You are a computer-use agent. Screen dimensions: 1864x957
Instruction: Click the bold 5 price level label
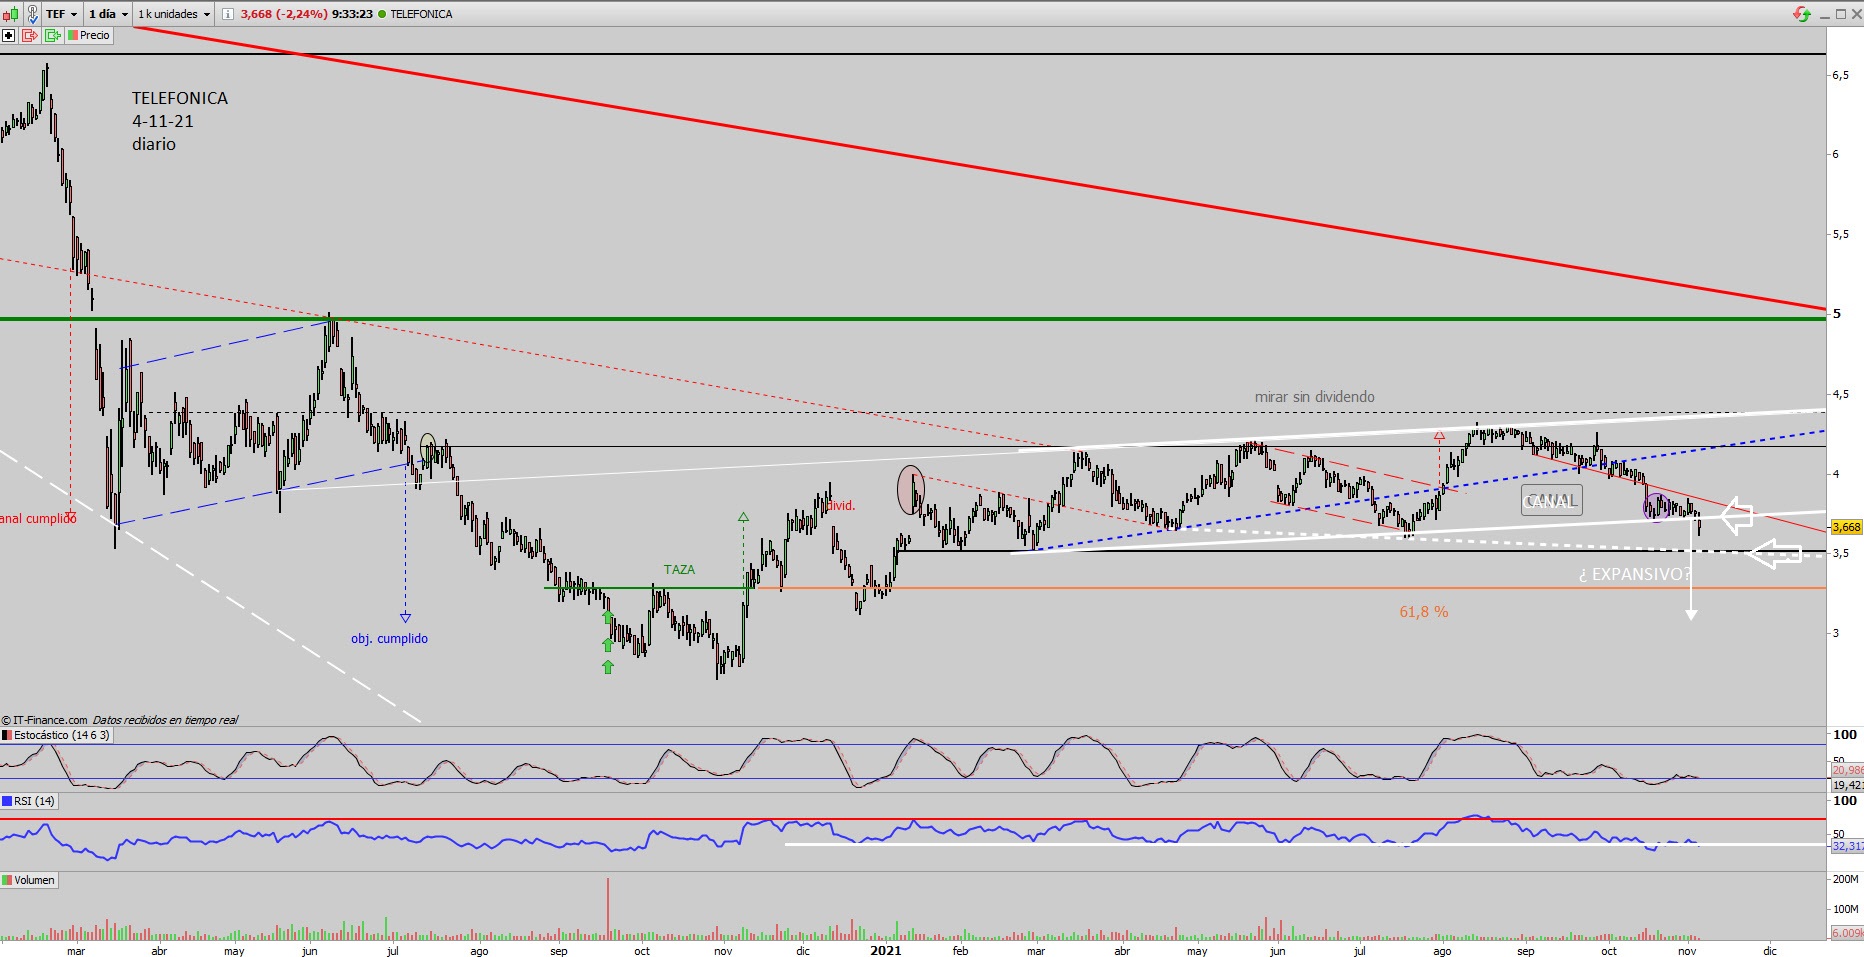[1836, 314]
